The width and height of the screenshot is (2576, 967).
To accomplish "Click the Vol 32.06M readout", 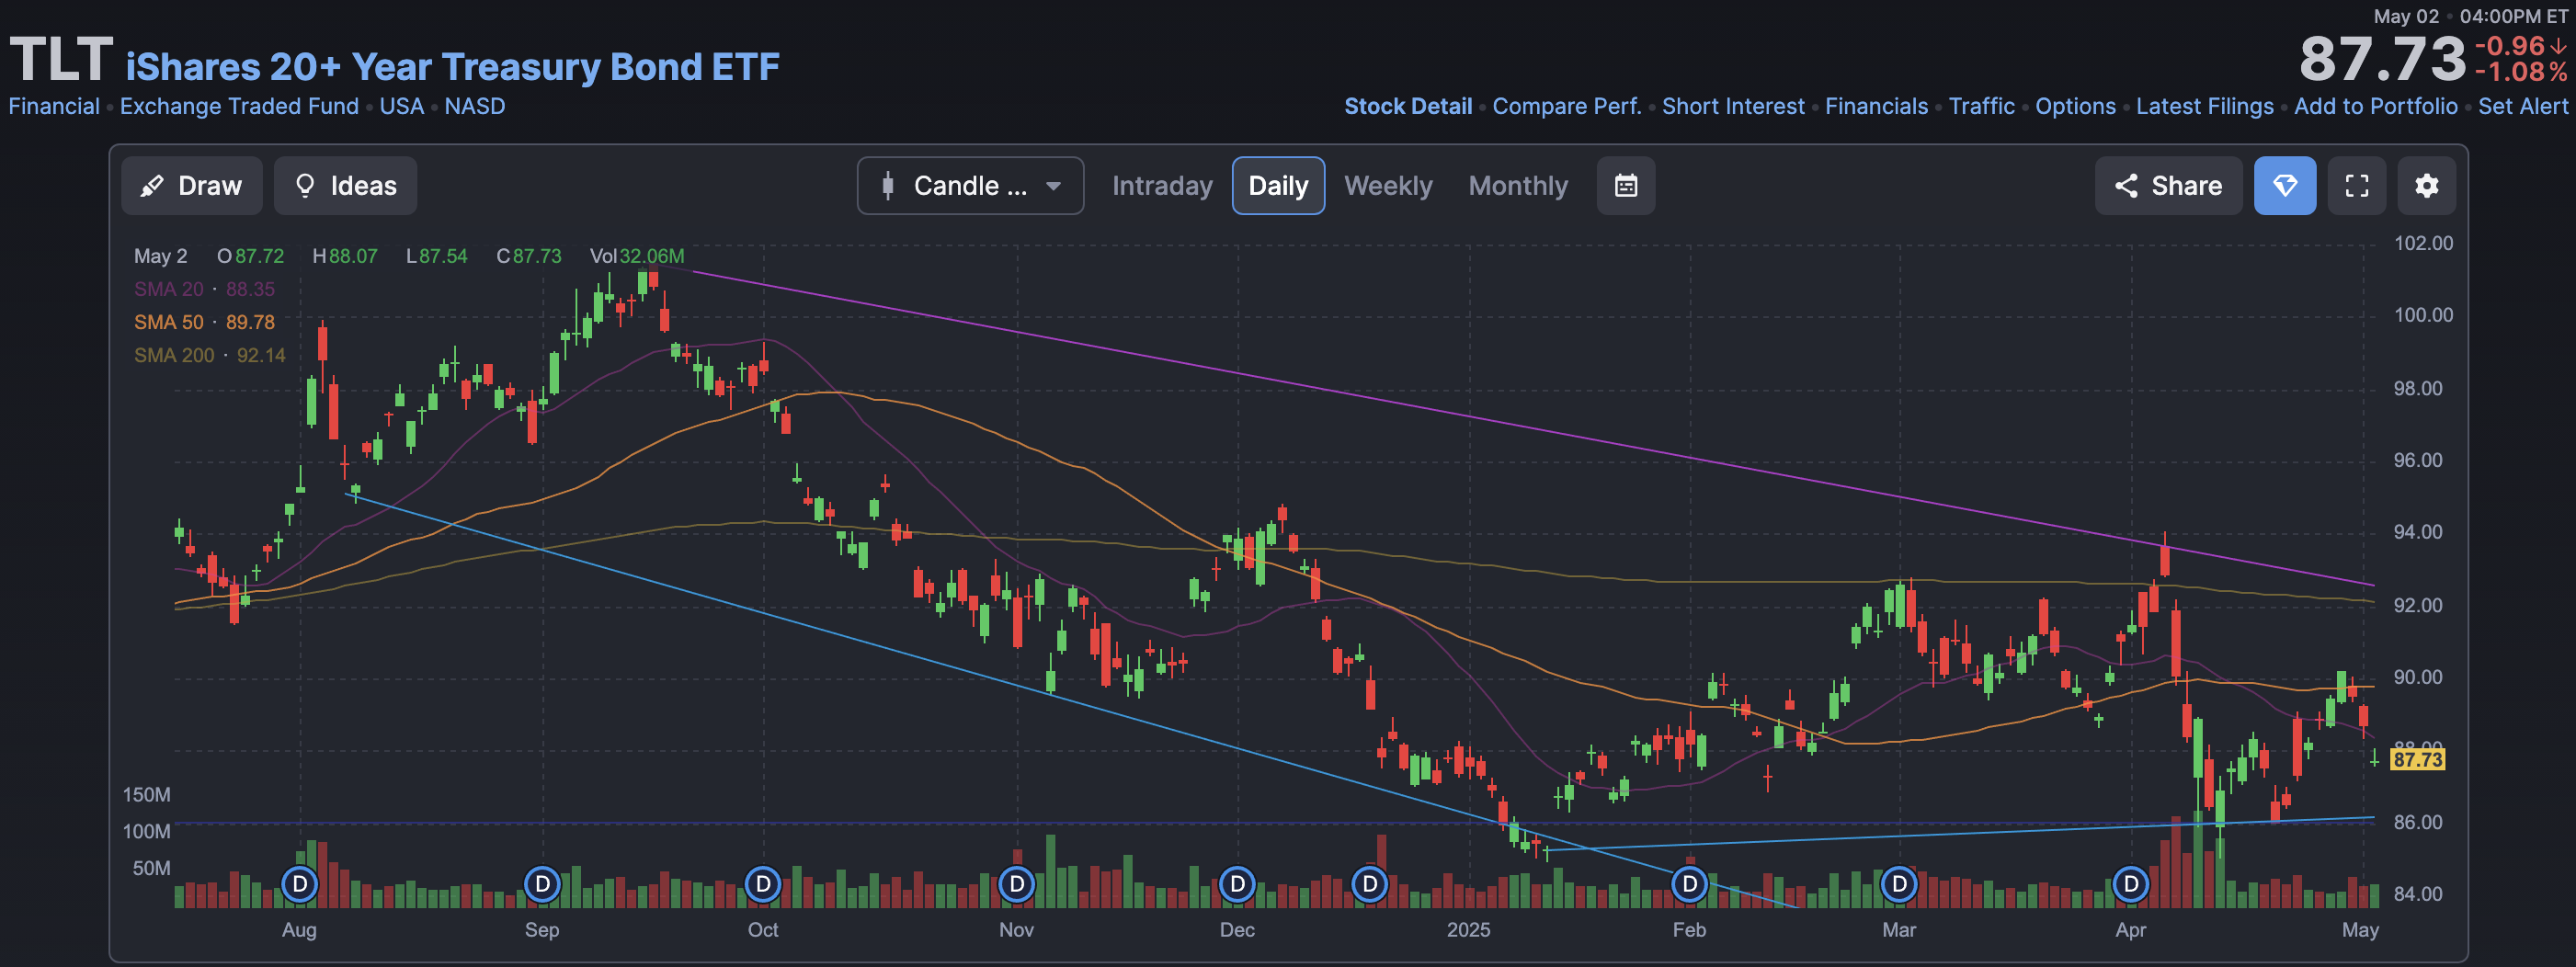I will click(636, 256).
